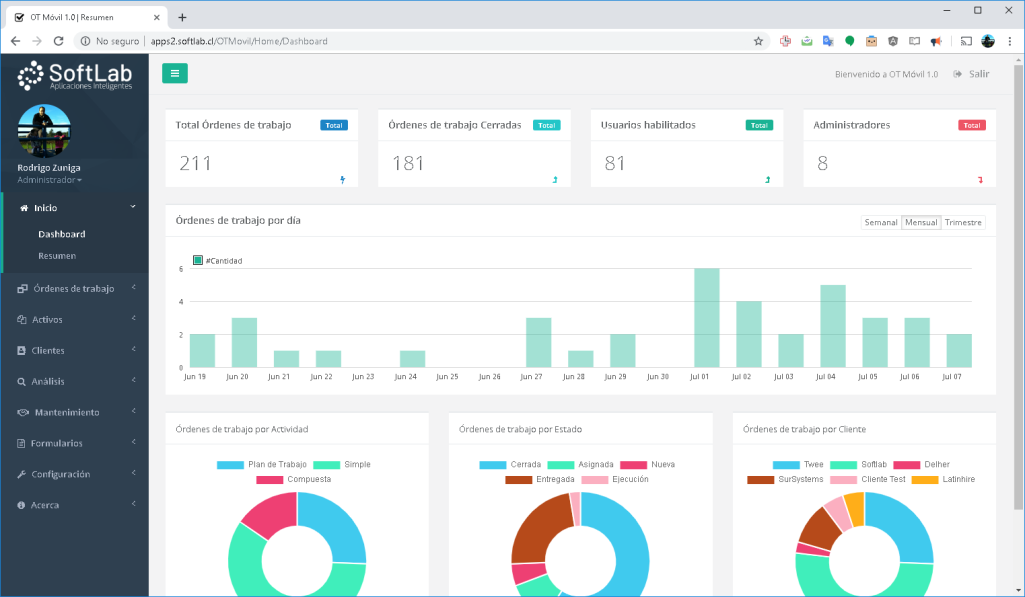Screen dimensions: 1025x597
Task: Click the red down arrow on Administradores card
Action: (x=980, y=180)
